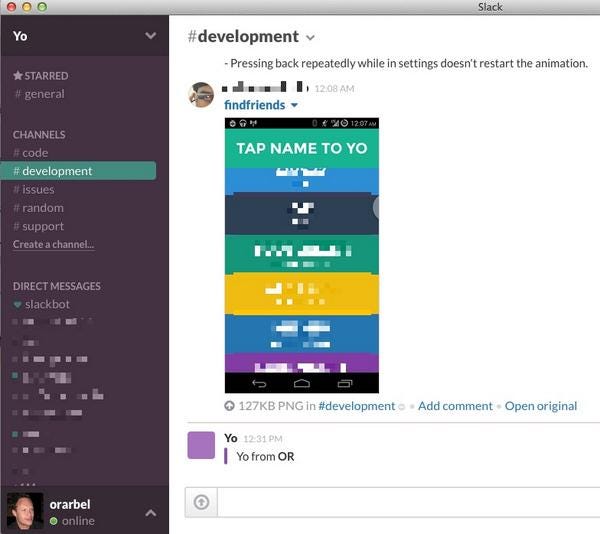Click the Add comment link
The width and height of the screenshot is (600, 534).
point(455,406)
